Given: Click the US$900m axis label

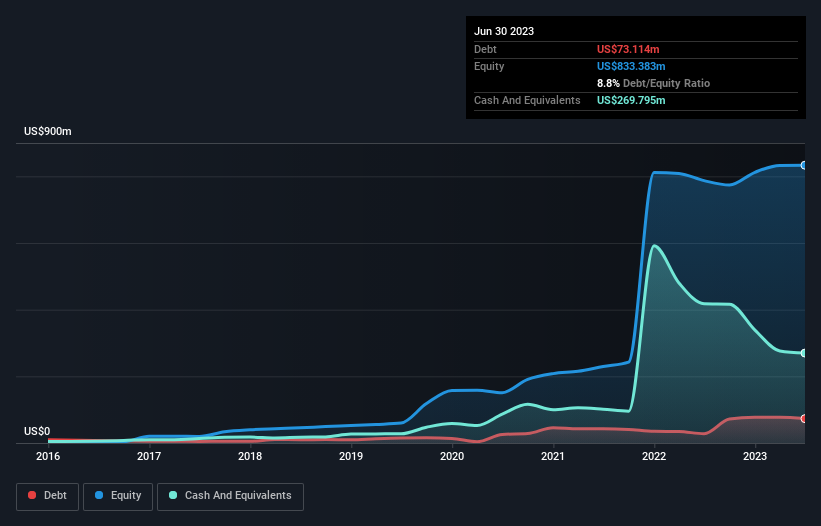Looking at the screenshot, I should pos(48,131).
